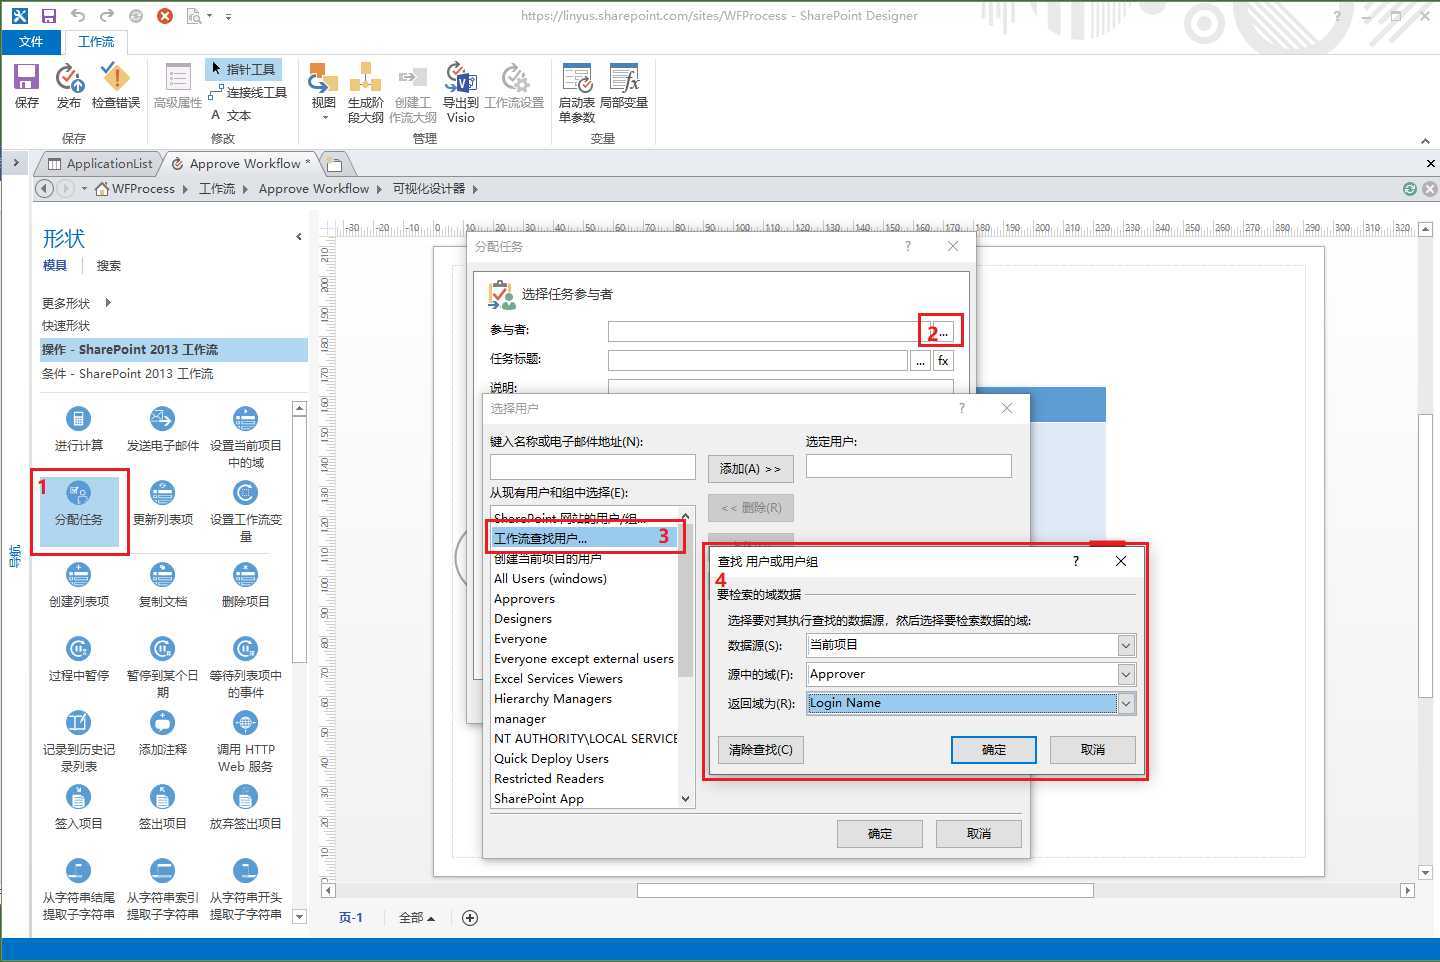Click 确定 in the 查找用户或用户组 dialog
This screenshot has height=962, width=1440.
click(993, 750)
